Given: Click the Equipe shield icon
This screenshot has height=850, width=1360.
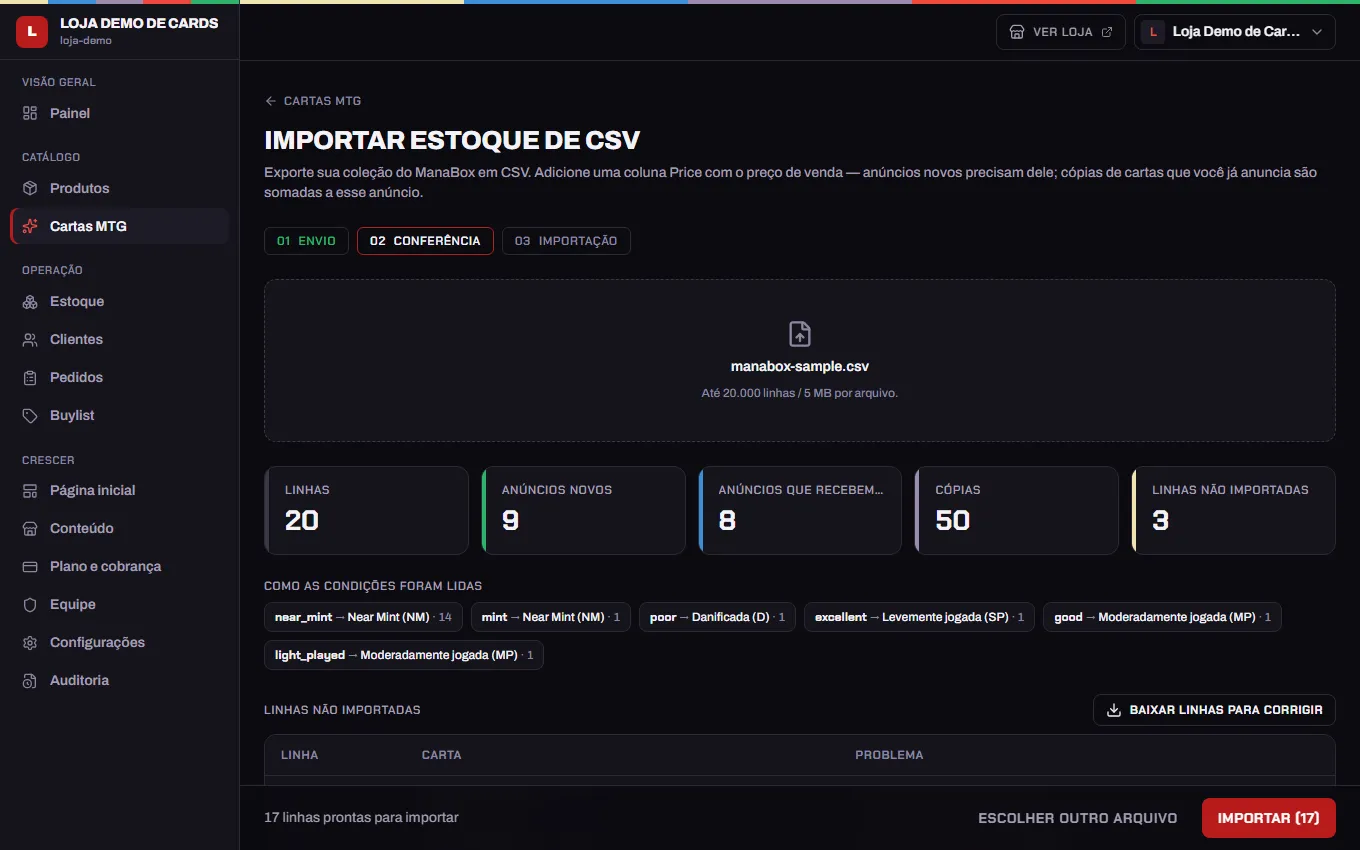Looking at the screenshot, I should tap(30, 604).
